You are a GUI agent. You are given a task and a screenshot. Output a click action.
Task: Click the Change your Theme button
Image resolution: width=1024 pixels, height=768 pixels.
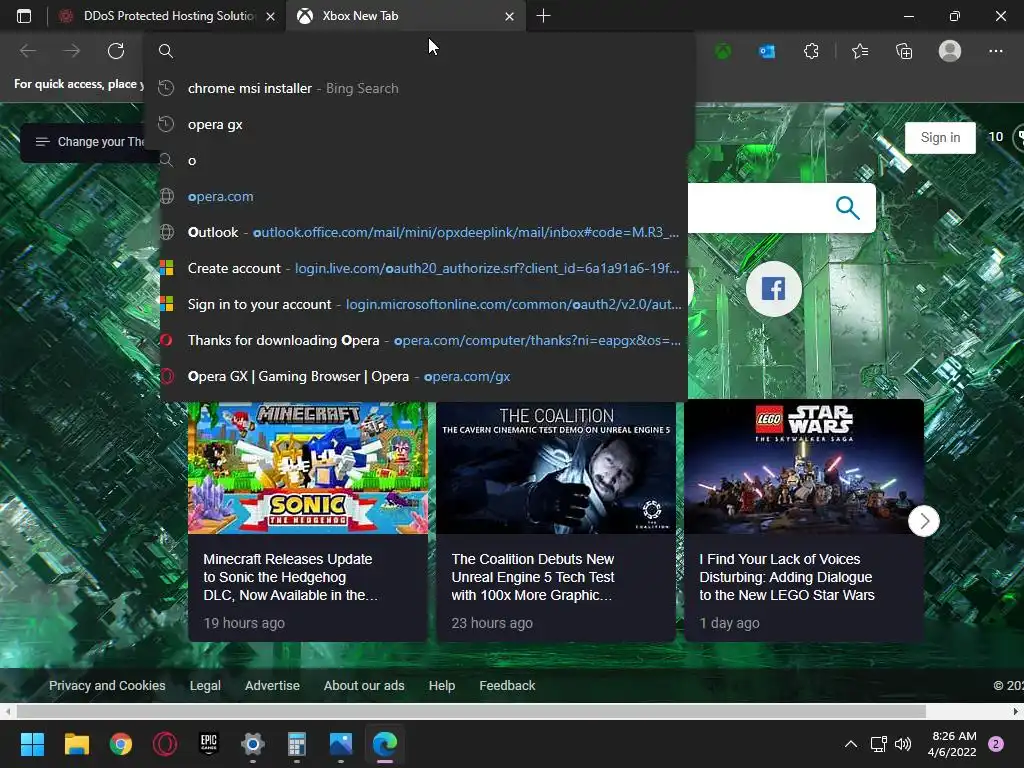(x=90, y=142)
